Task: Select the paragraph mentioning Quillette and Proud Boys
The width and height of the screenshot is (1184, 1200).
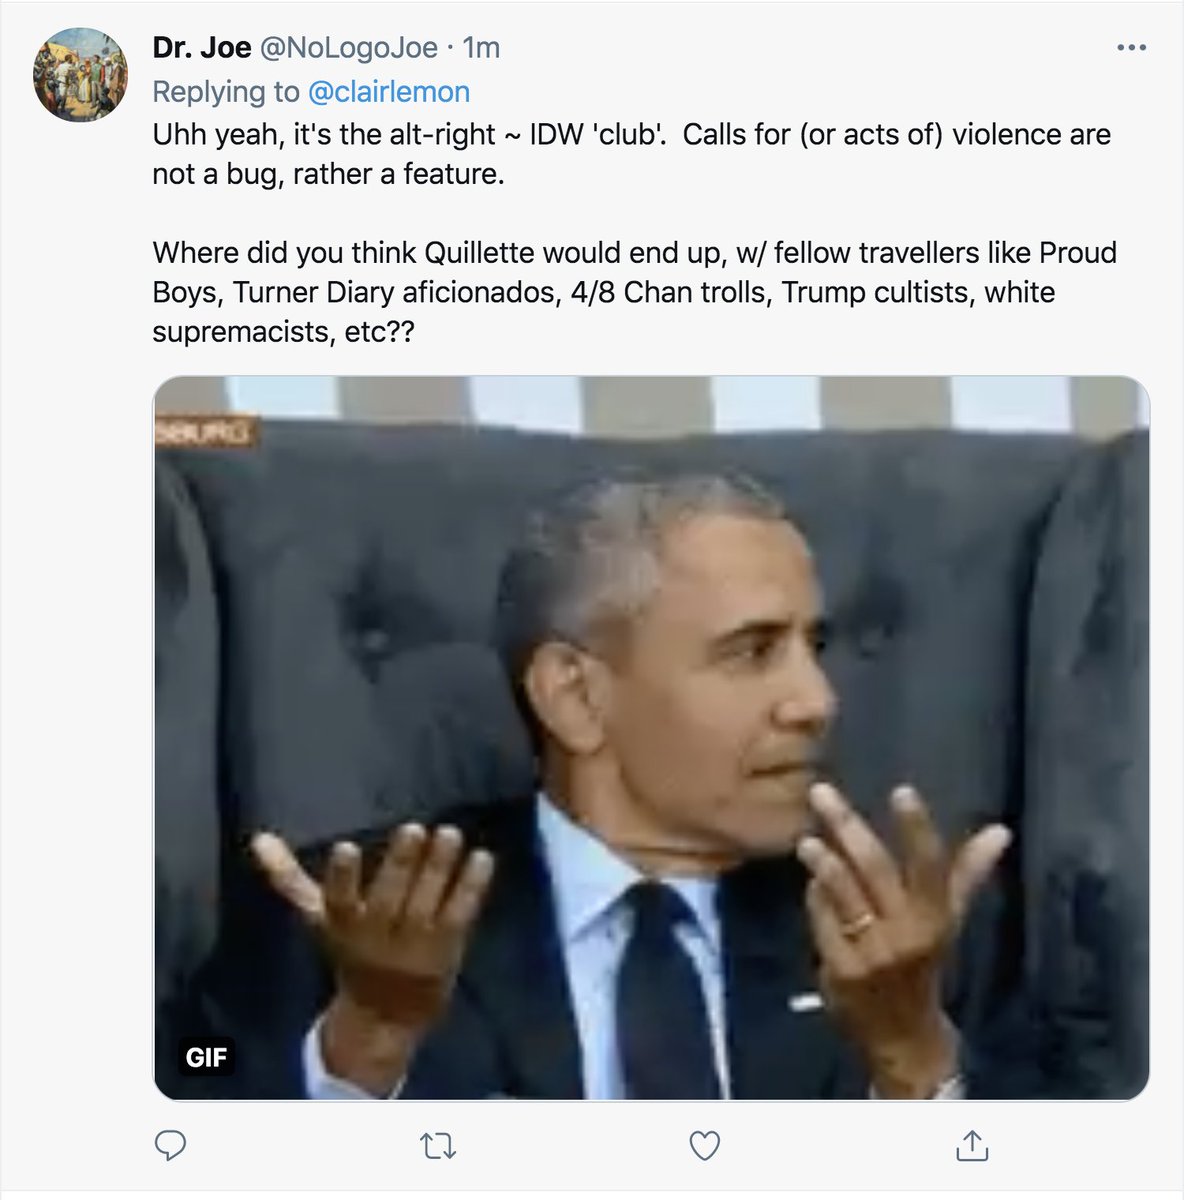Action: (635, 292)
